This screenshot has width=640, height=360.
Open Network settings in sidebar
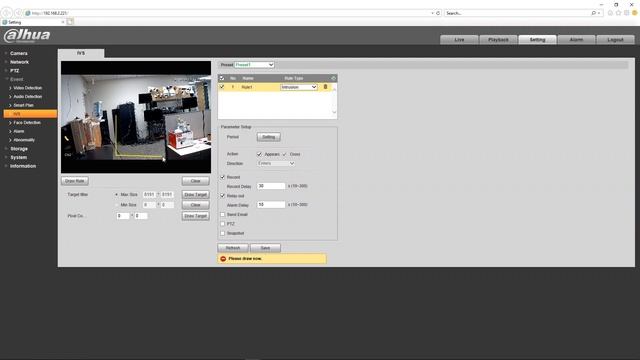[19, 62]
